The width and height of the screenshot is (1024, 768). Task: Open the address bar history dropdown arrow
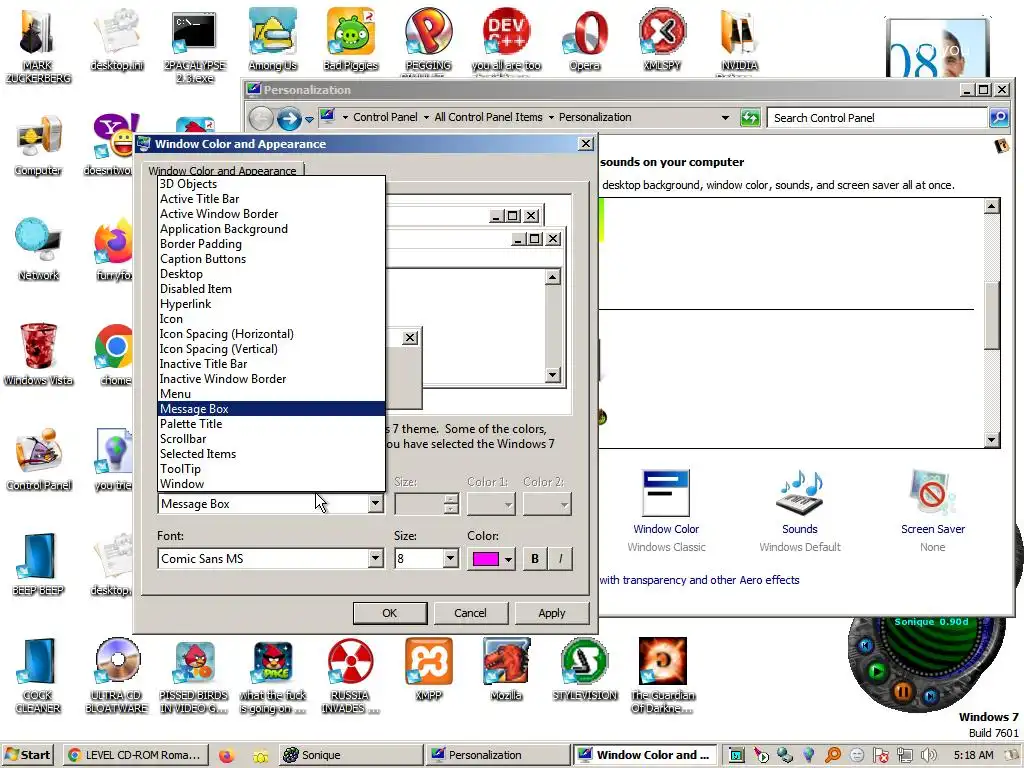[x=725, y=118]
